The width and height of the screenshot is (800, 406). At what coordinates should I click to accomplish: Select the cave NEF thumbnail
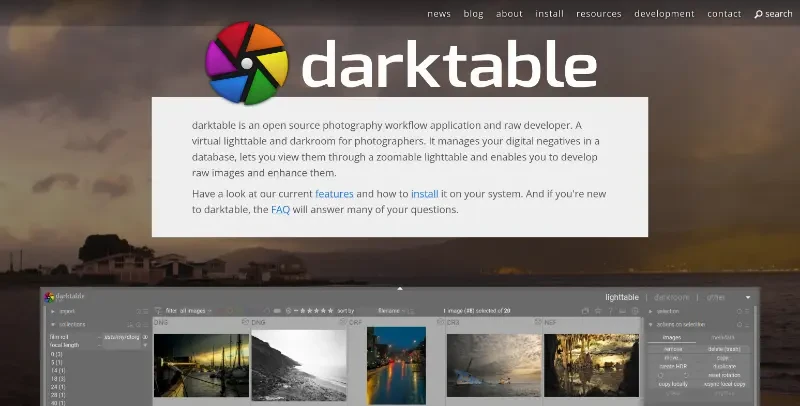click(x=591, y=365)
